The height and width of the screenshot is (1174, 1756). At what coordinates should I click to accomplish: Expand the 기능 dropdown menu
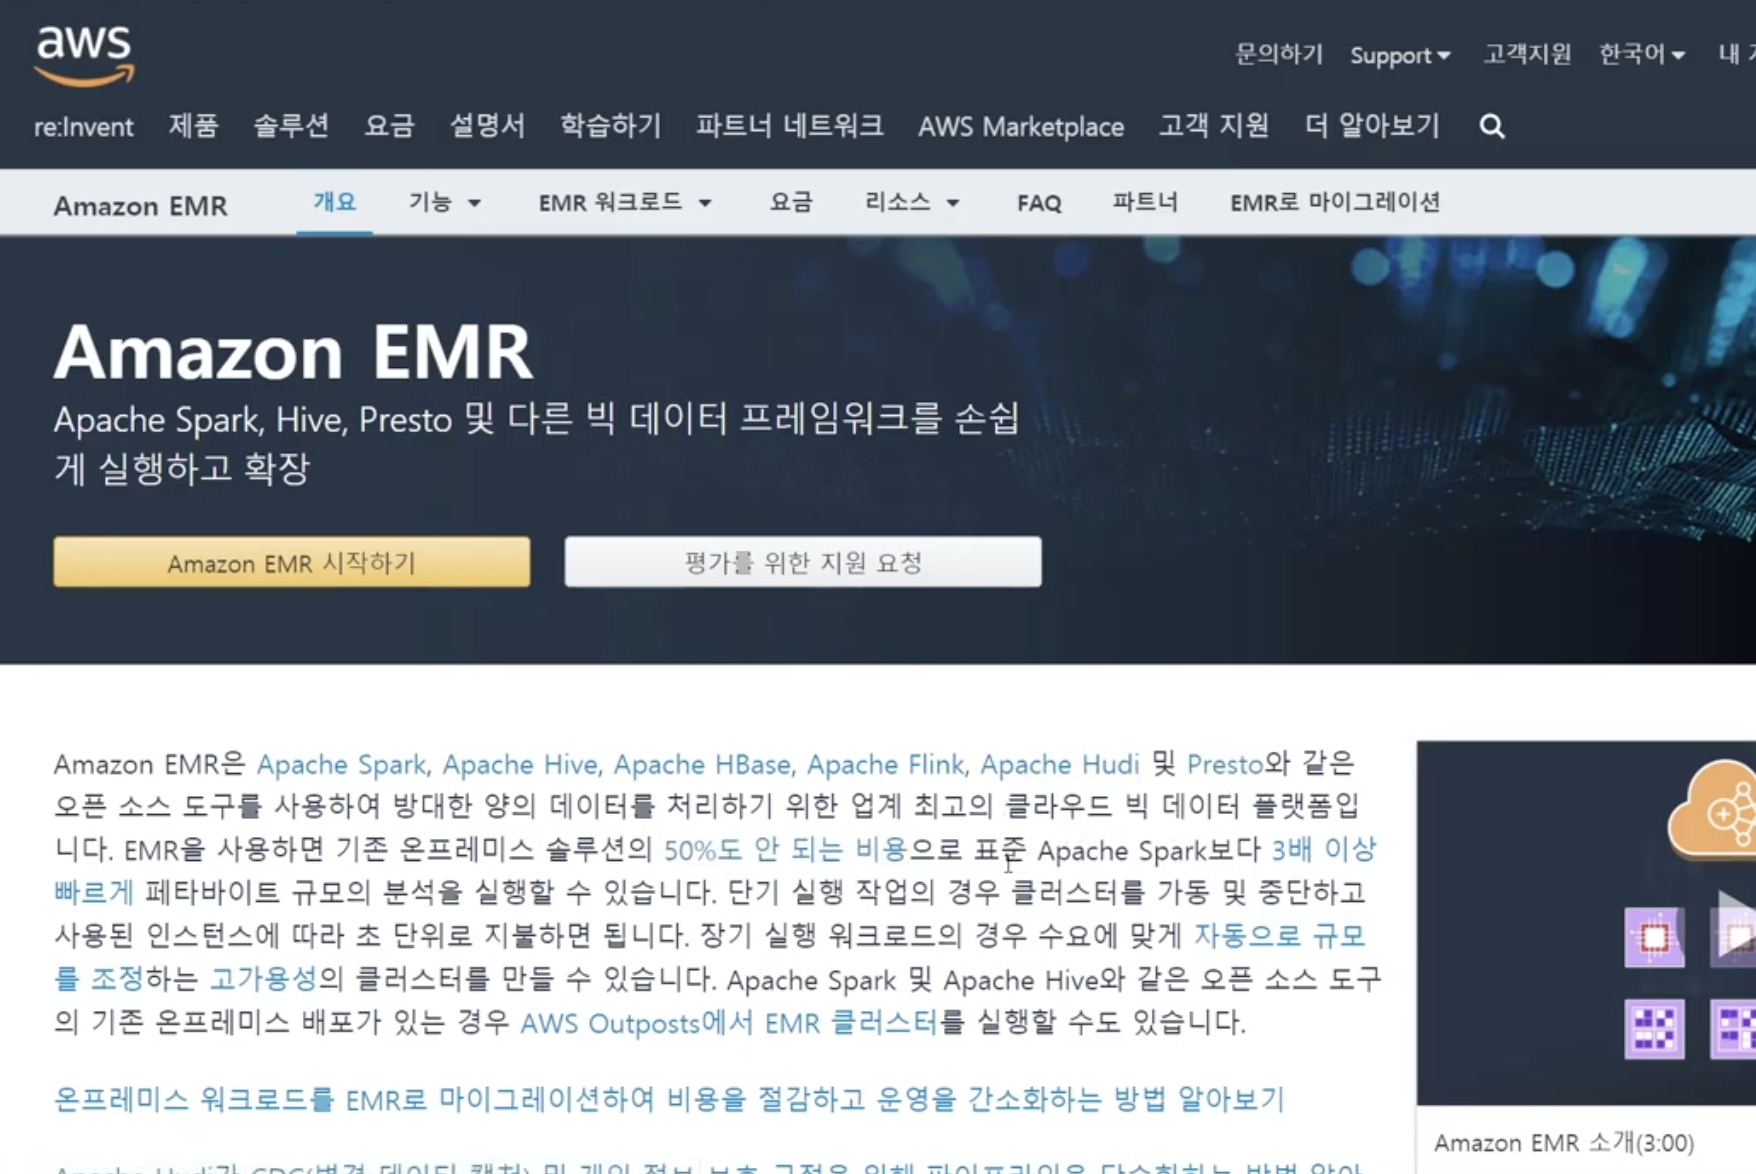tap(445, 202)
